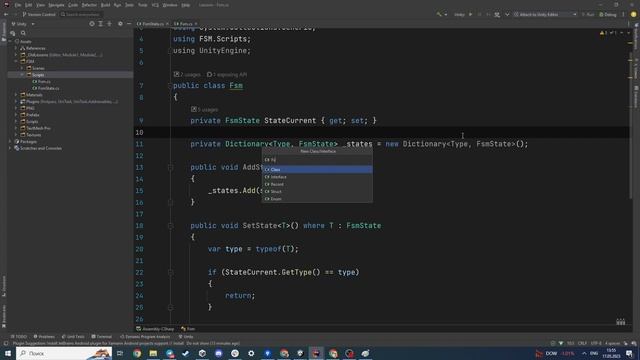Open the View menu
The height and width of the screenshot is (360, 640).
40,5
